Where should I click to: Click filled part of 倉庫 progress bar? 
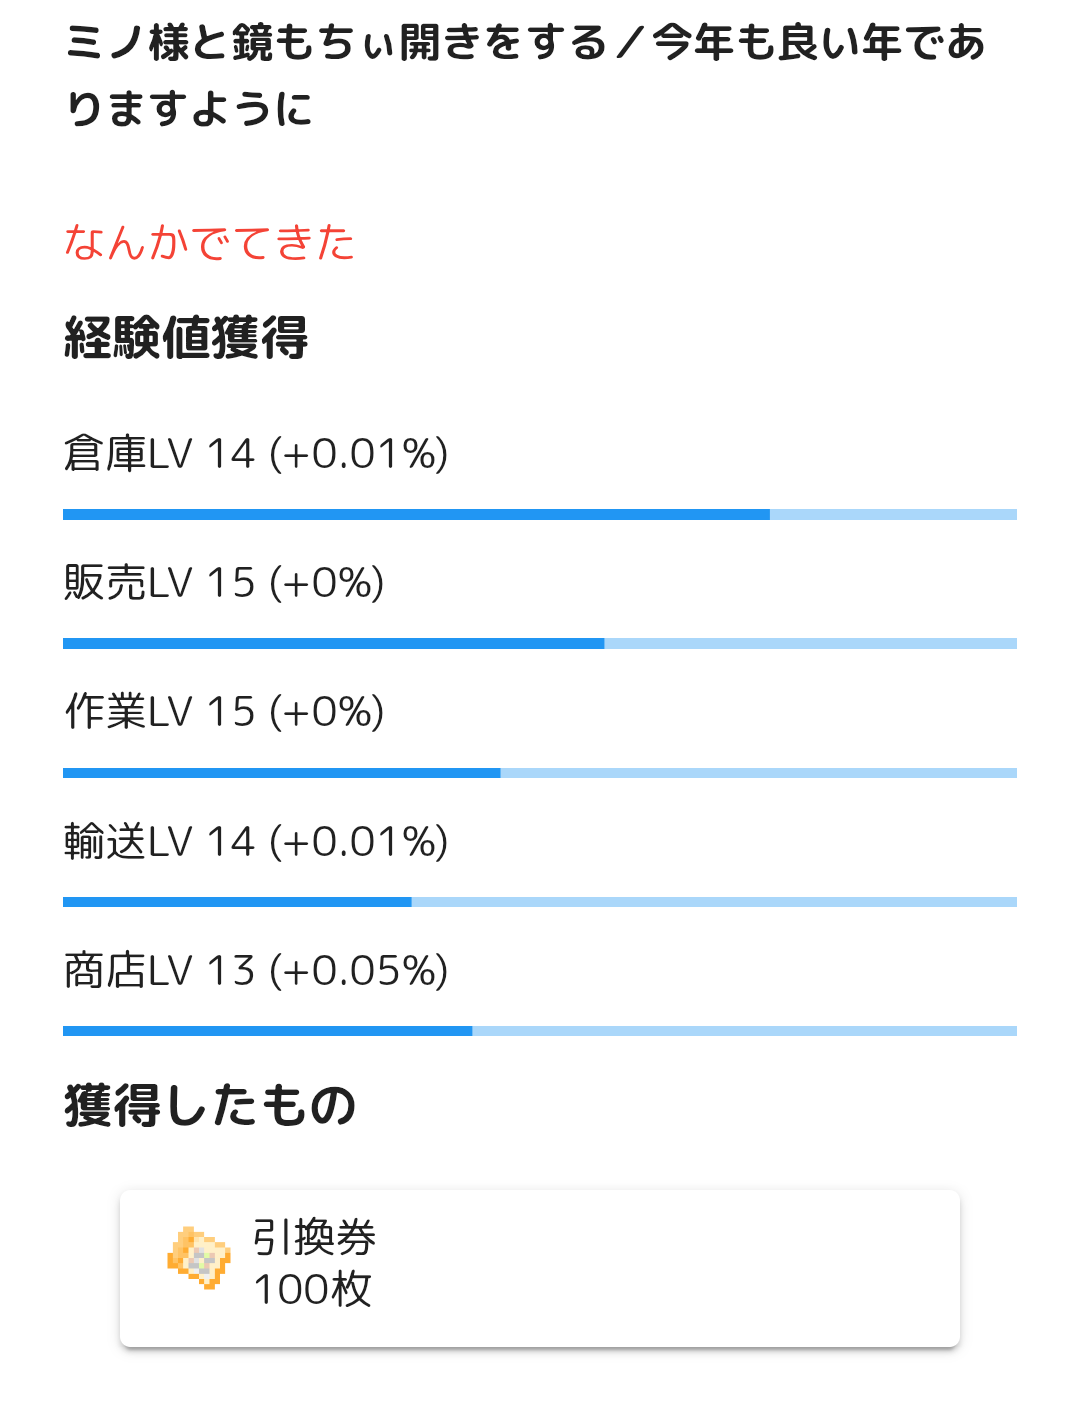click(416, 515)
